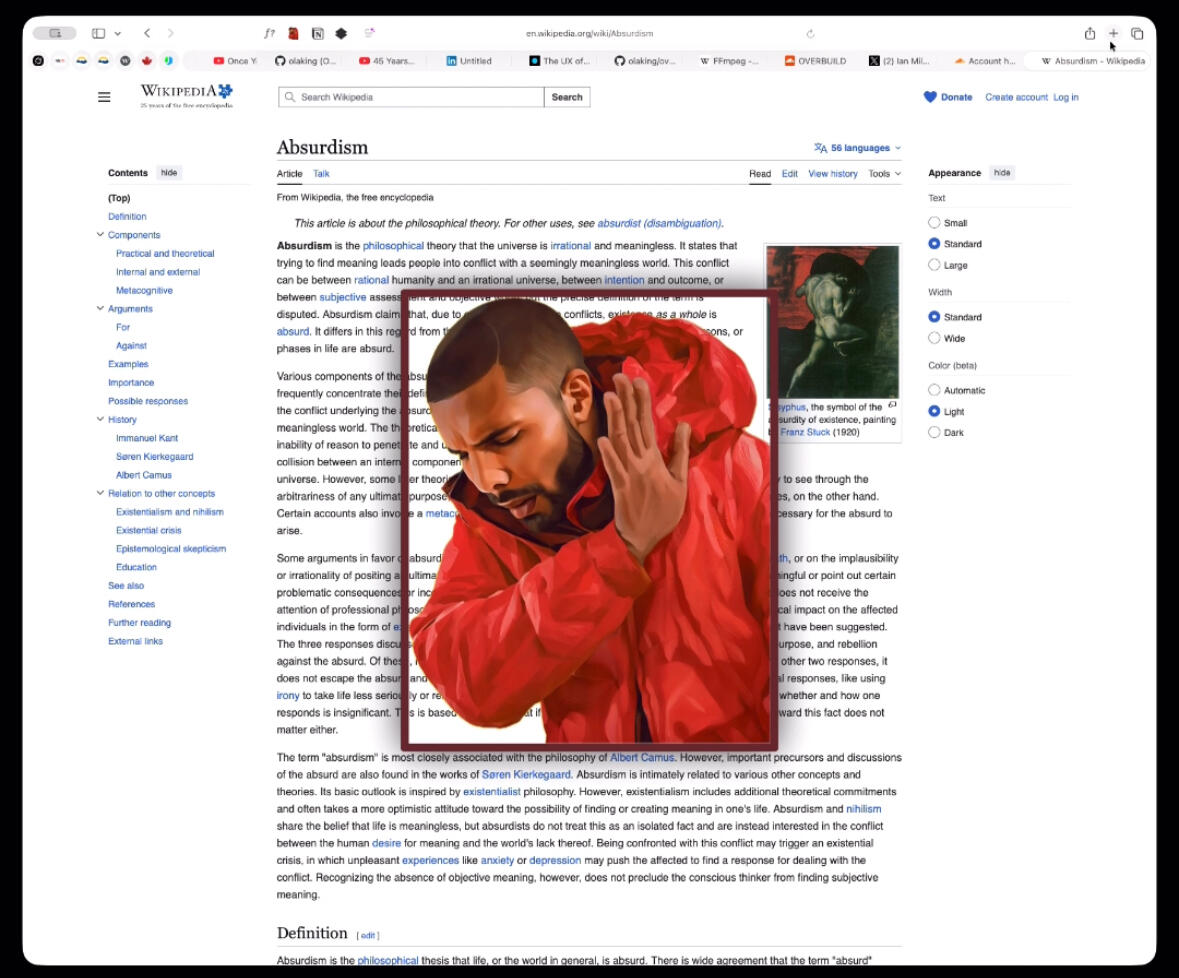The width and height of the screenshot is (1179, 978).
Task: Click the window controls pill in title bar
Action: 55,33
